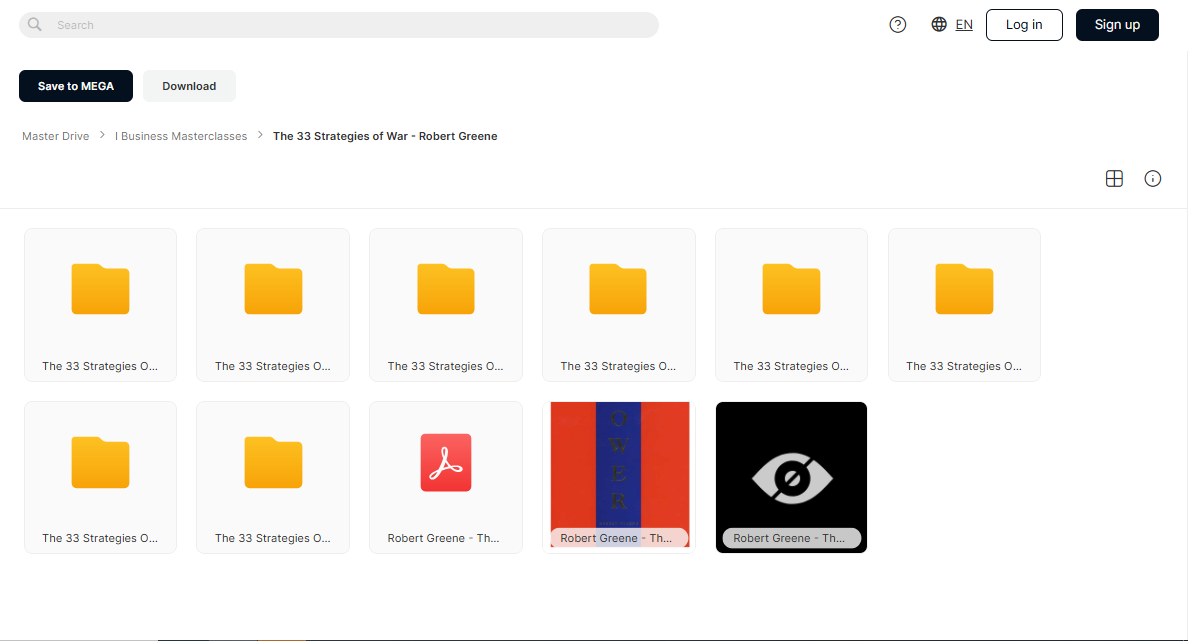Click the Log in button
This screenshot has height=641, width=1188.
[x=1024, y=25]
